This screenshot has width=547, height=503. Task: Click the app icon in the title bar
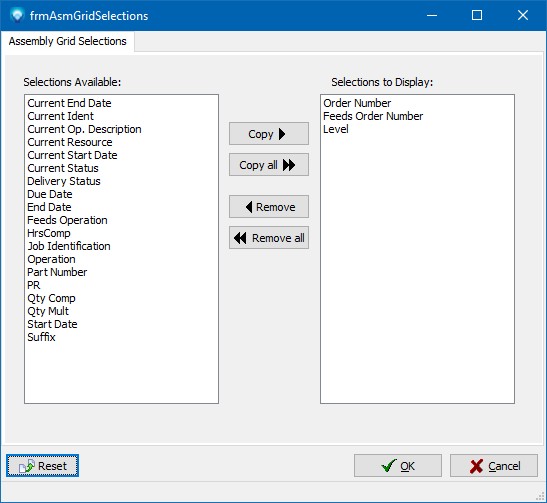(17, 15)
